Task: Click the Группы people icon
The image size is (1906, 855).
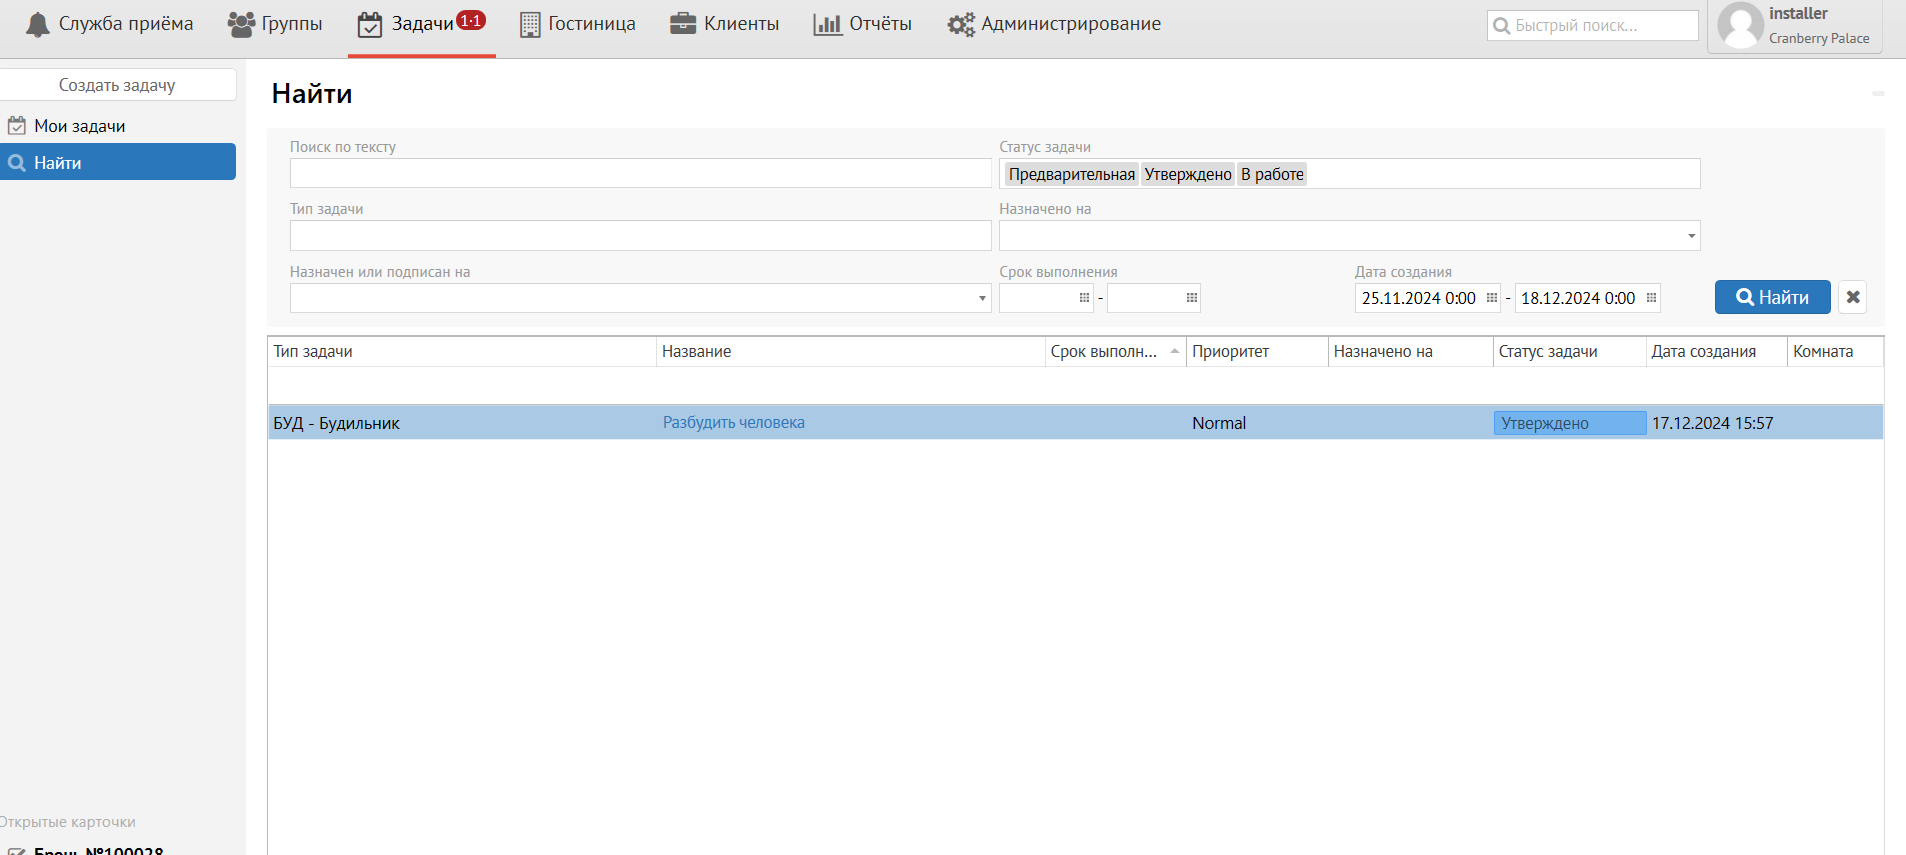Action: click(x=241, y=25)
